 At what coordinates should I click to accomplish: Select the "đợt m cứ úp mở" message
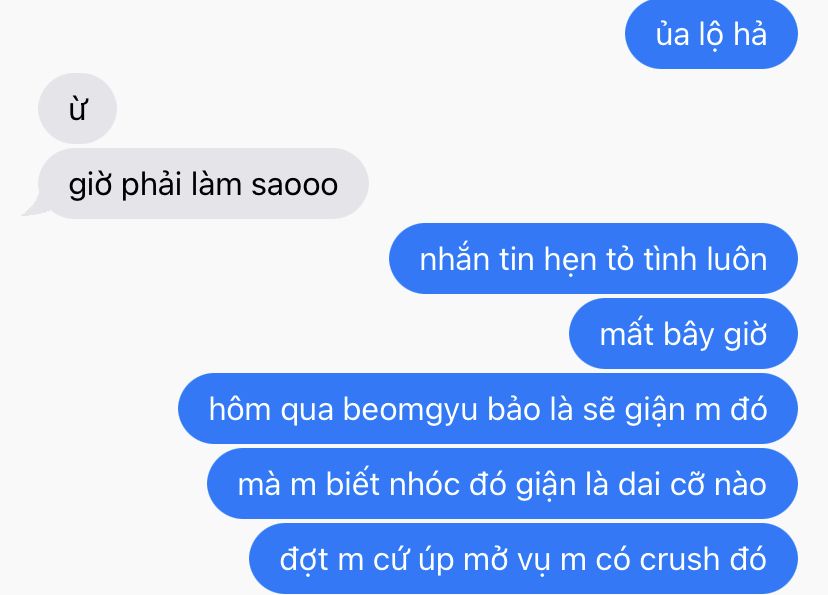click(x=523, y=559)
